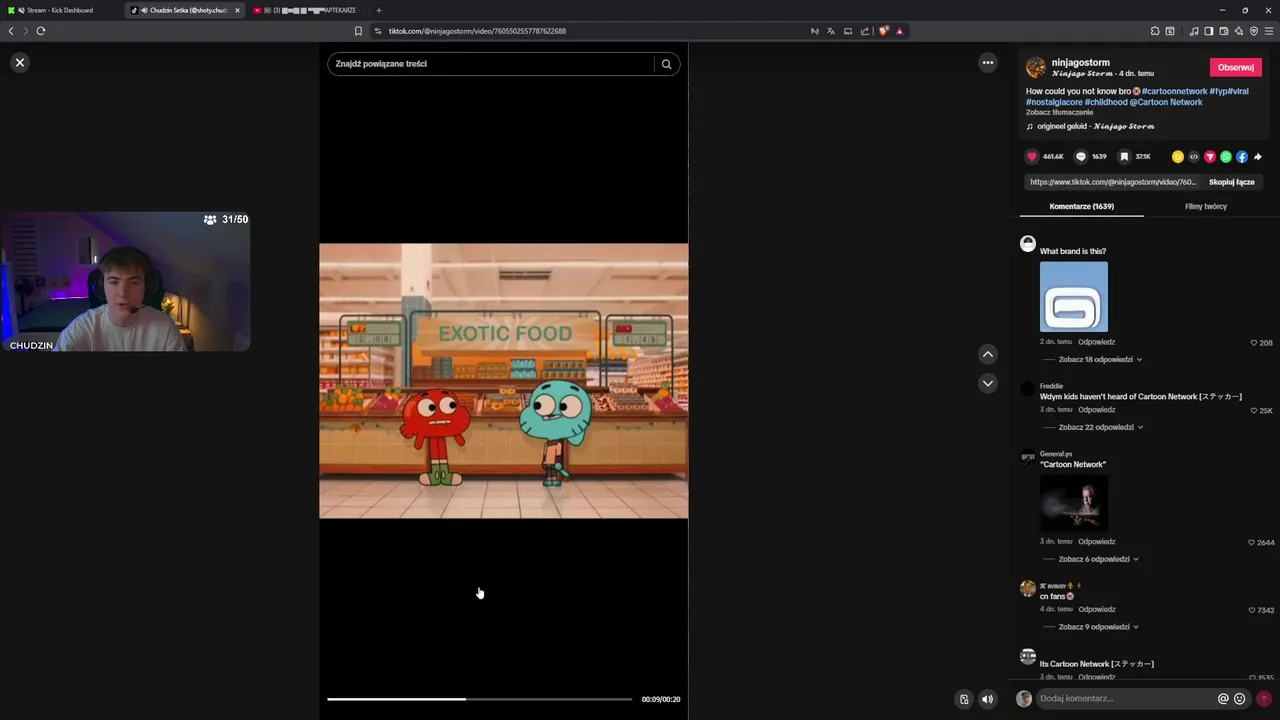
Task: Open the origineel geluid sound link
Action: 1095,126
